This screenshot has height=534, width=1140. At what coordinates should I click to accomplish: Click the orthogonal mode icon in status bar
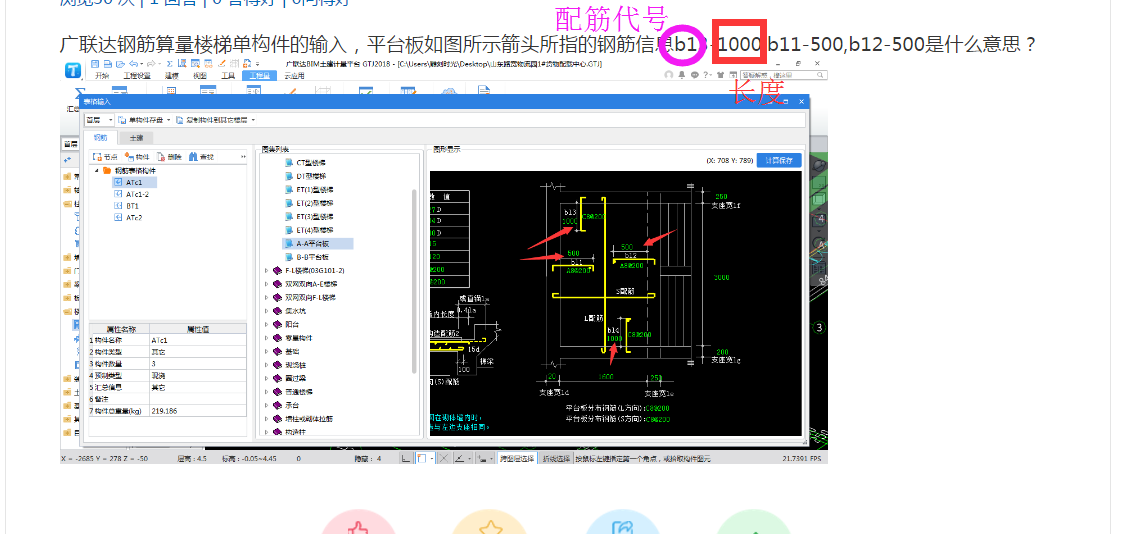click(406, 458)
